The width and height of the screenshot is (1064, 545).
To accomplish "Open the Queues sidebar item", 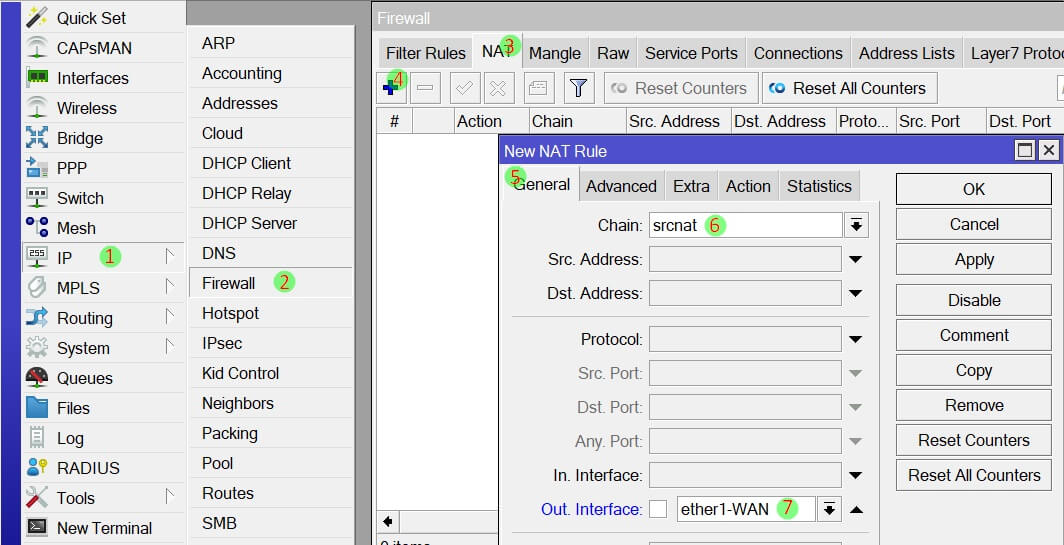I will coord(84,378).
